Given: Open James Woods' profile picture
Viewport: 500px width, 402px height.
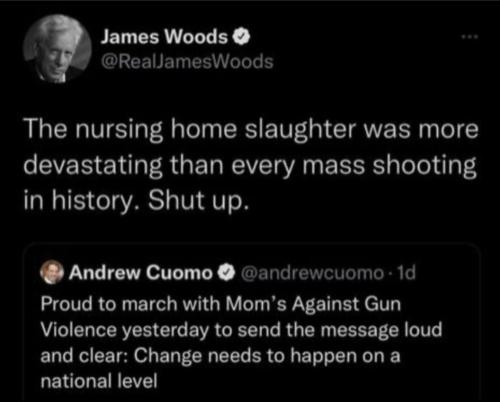Looking at the screenshot, I should click(57, 48).
